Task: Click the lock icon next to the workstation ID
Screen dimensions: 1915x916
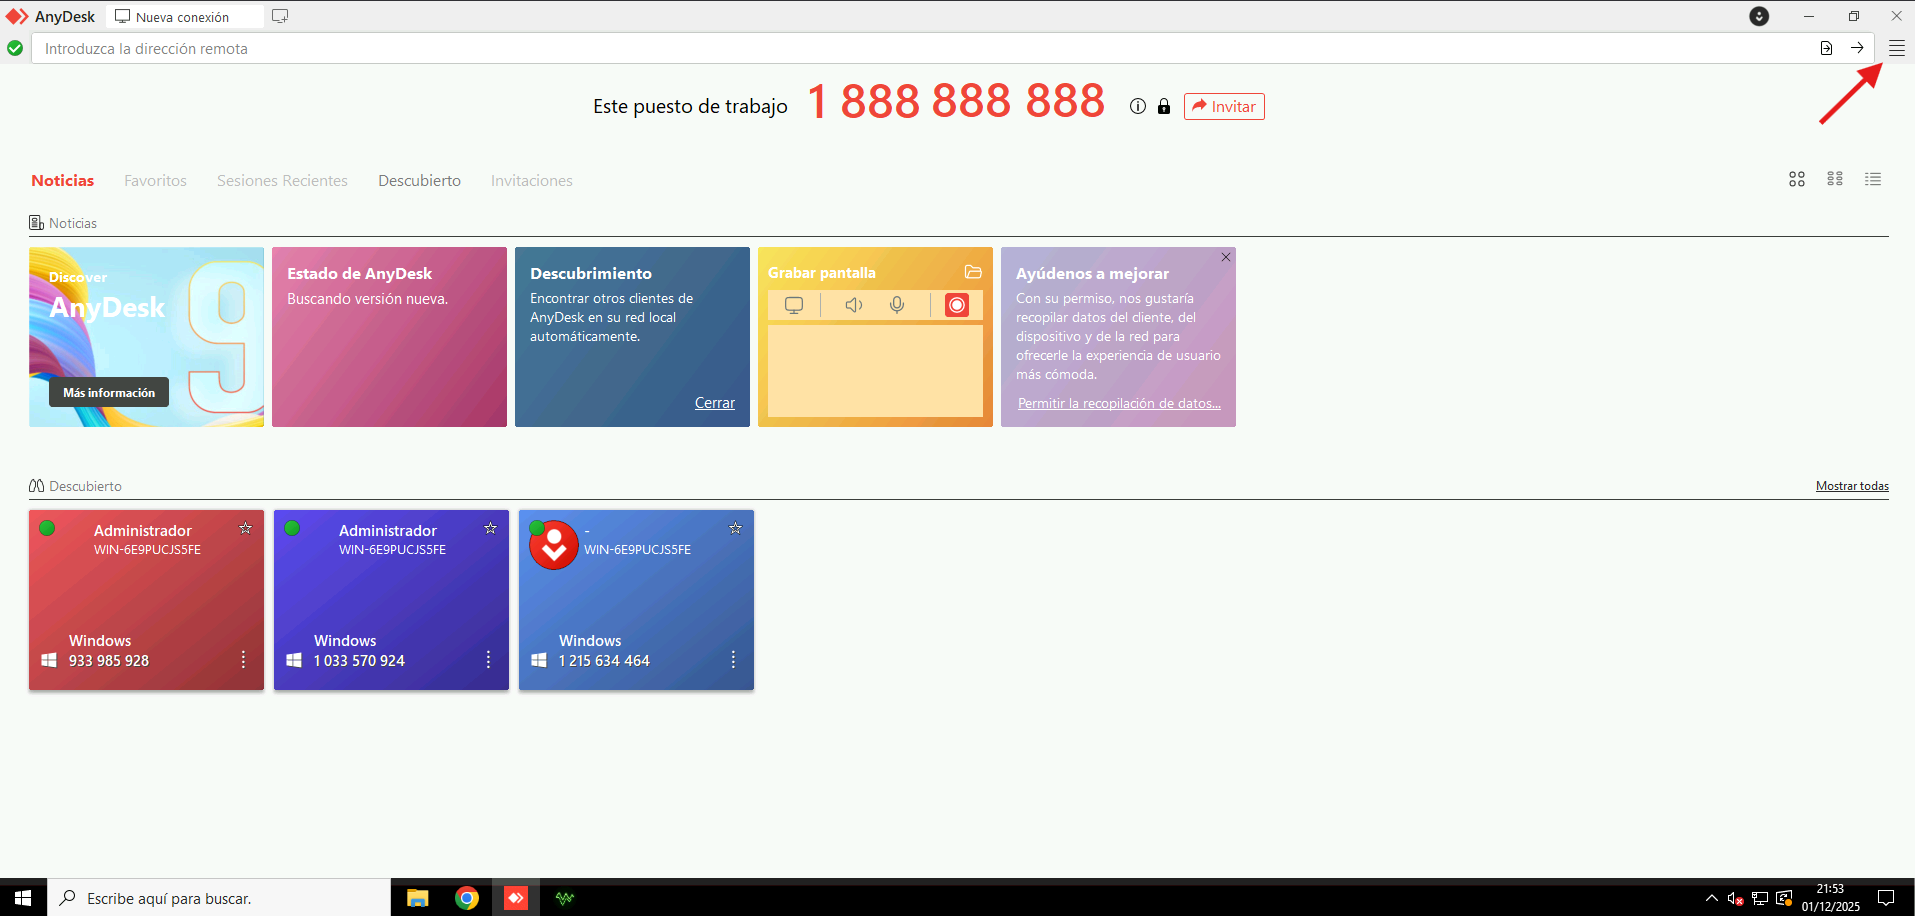Action: (1163, 106)
